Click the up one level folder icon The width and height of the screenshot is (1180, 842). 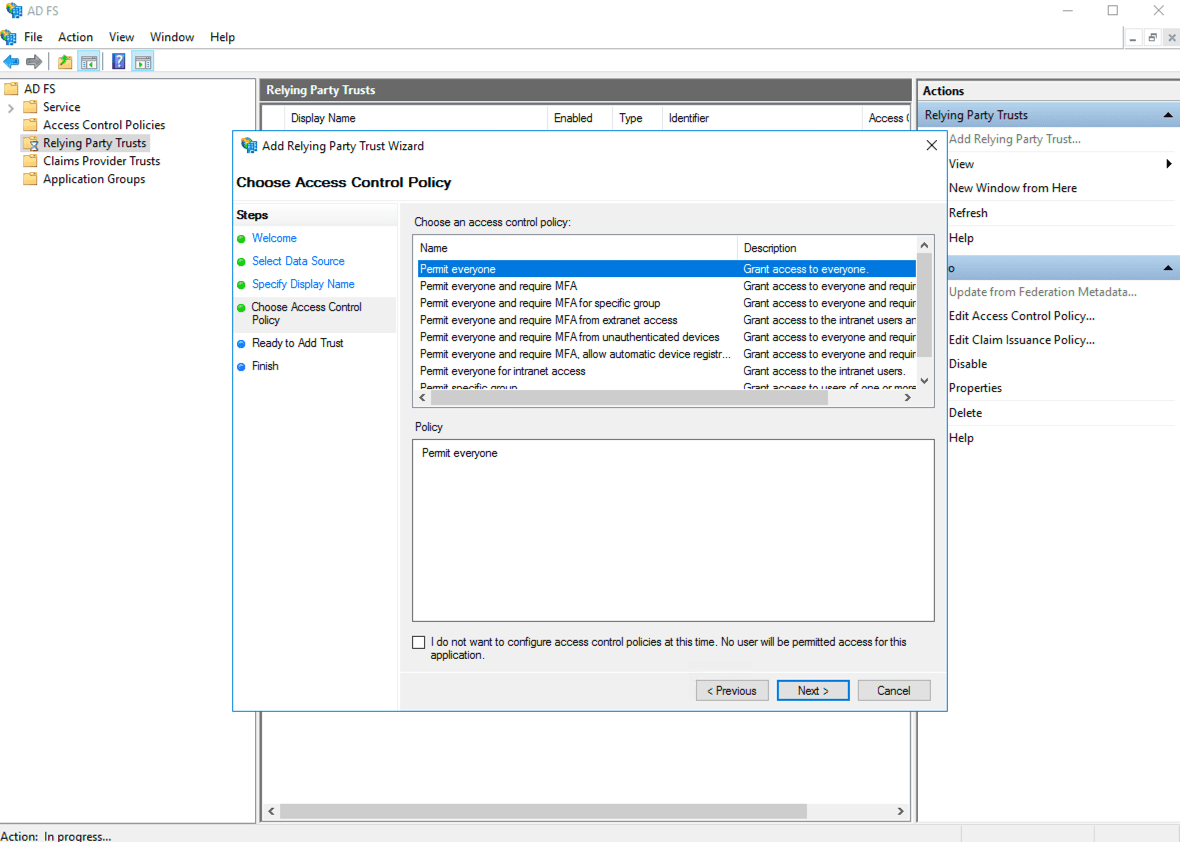(x=64, y=61)
